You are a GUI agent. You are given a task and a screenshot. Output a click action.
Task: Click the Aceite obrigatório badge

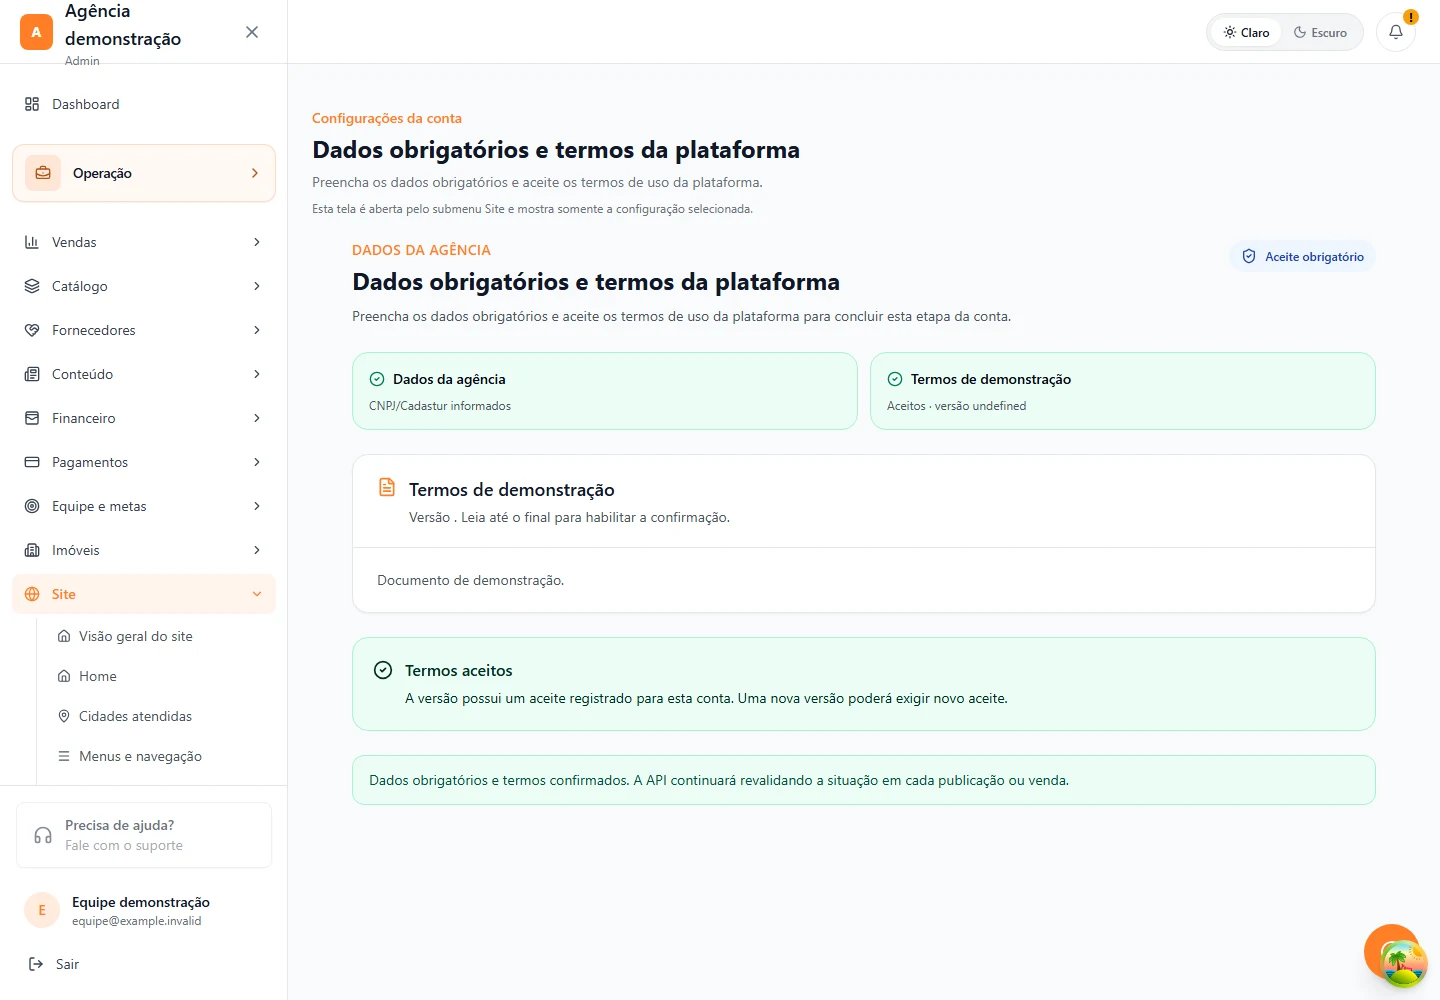click(x=1303, y=256)
